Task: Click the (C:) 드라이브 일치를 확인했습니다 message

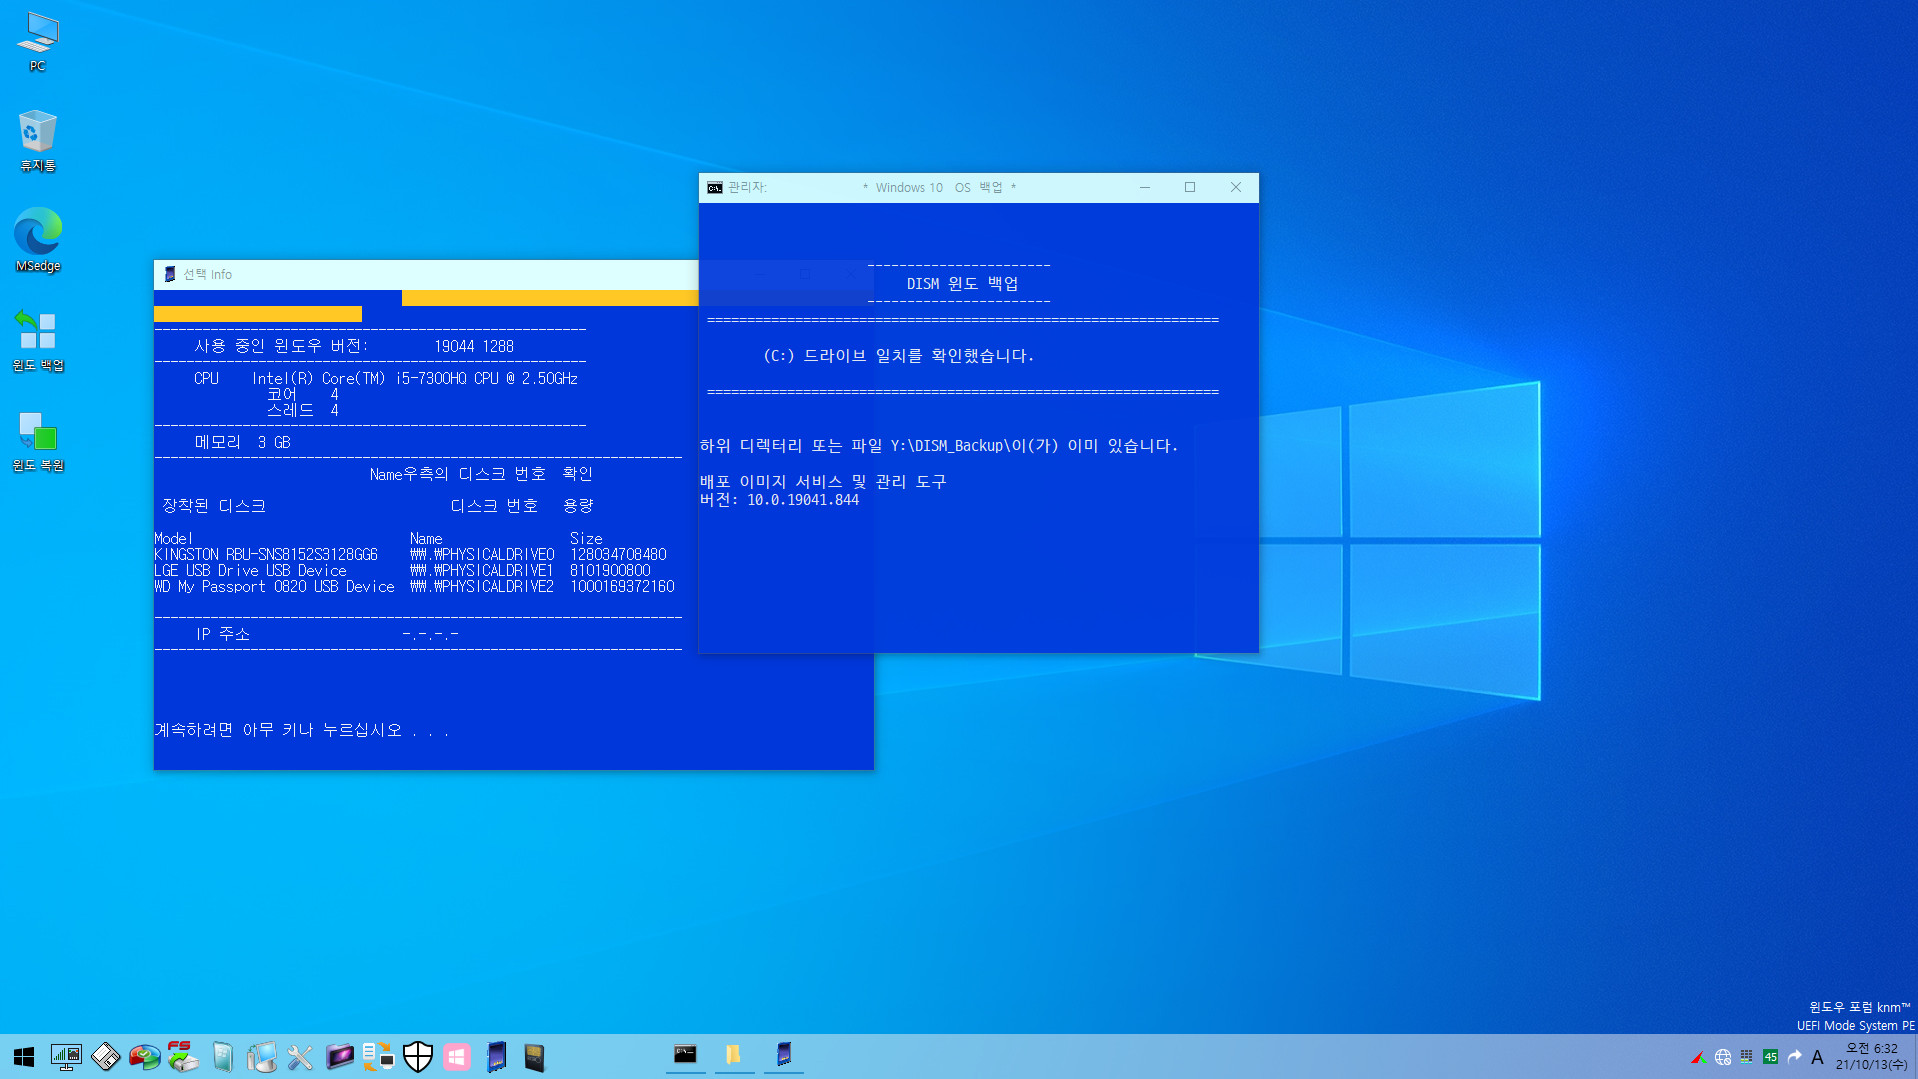Action: click(x=898, y=356)
